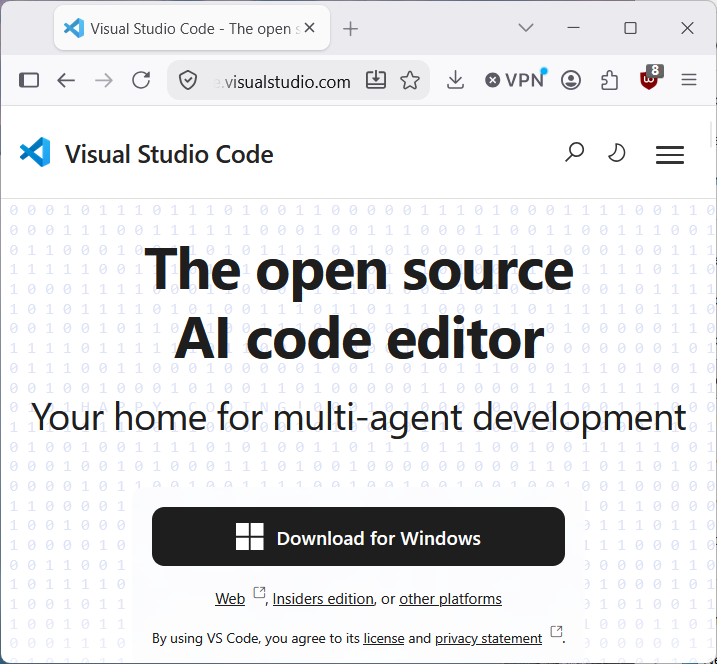Viewport: 717px width, 664px height.
Task: Open the uBlock Origin extension
Action: pos(651,78)
